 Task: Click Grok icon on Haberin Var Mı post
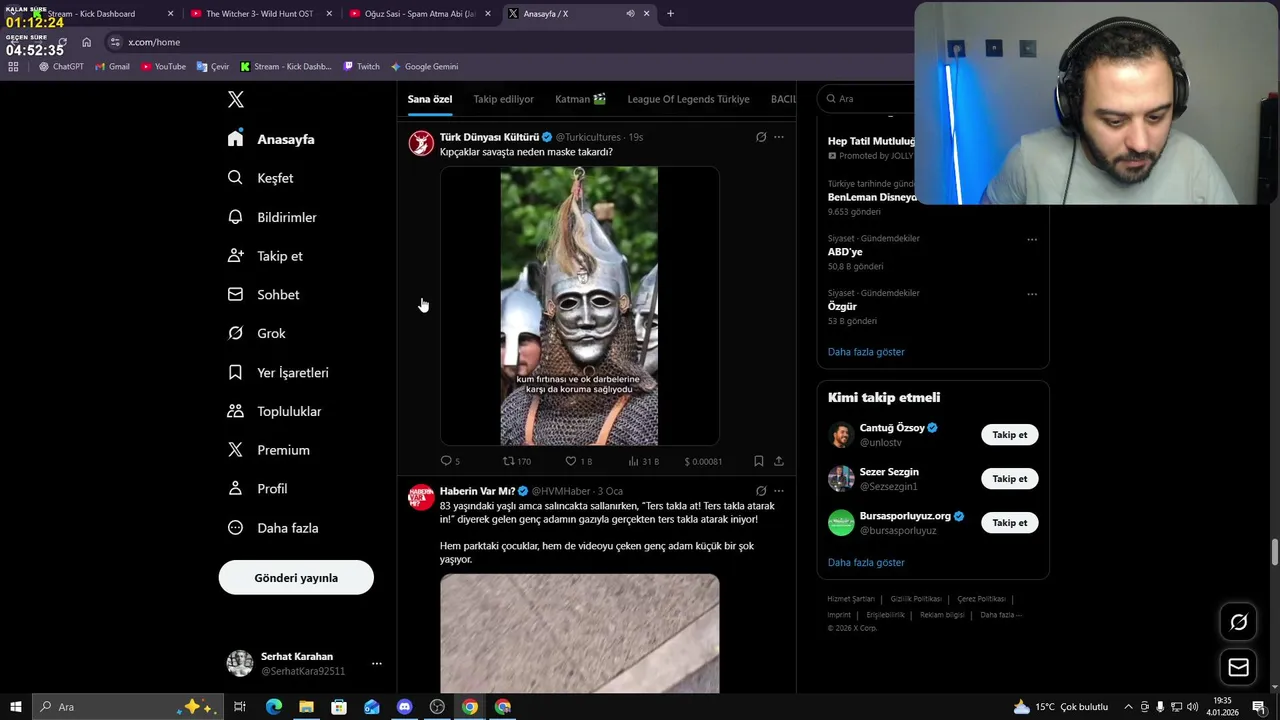coord(761,491)
